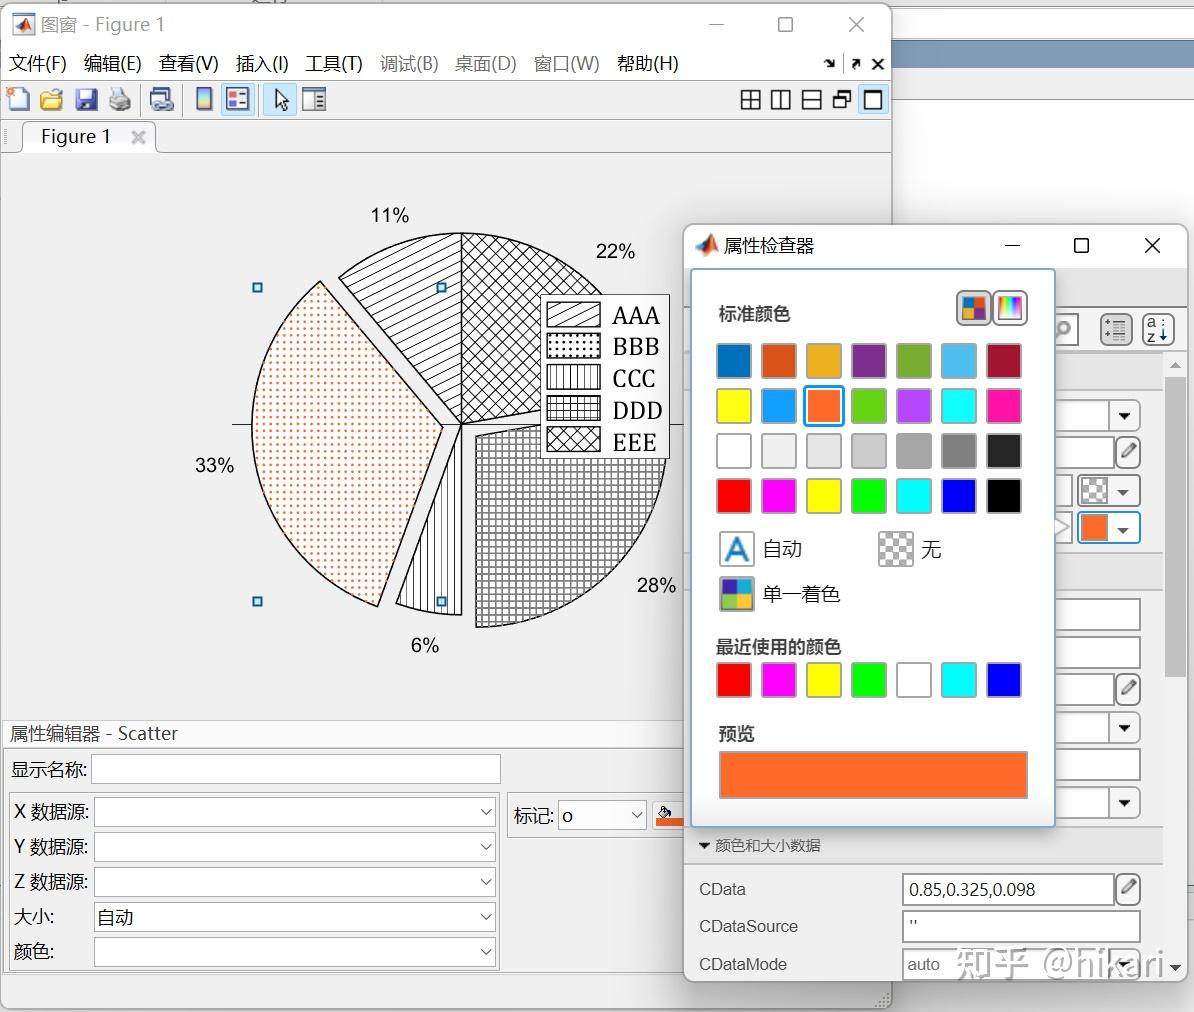Open the gradient color picker icon
Screen dimensions: 1194x1012
click(1010, 308)
